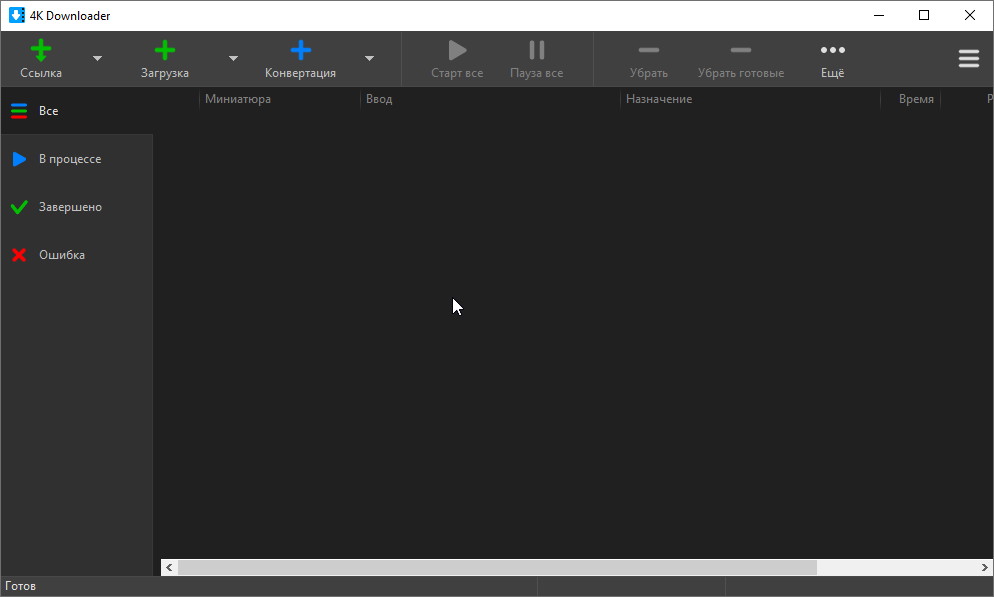This screenshot has width=994, height=597.
Task: Click the Убрать minus icon
Action: (648, 51)
